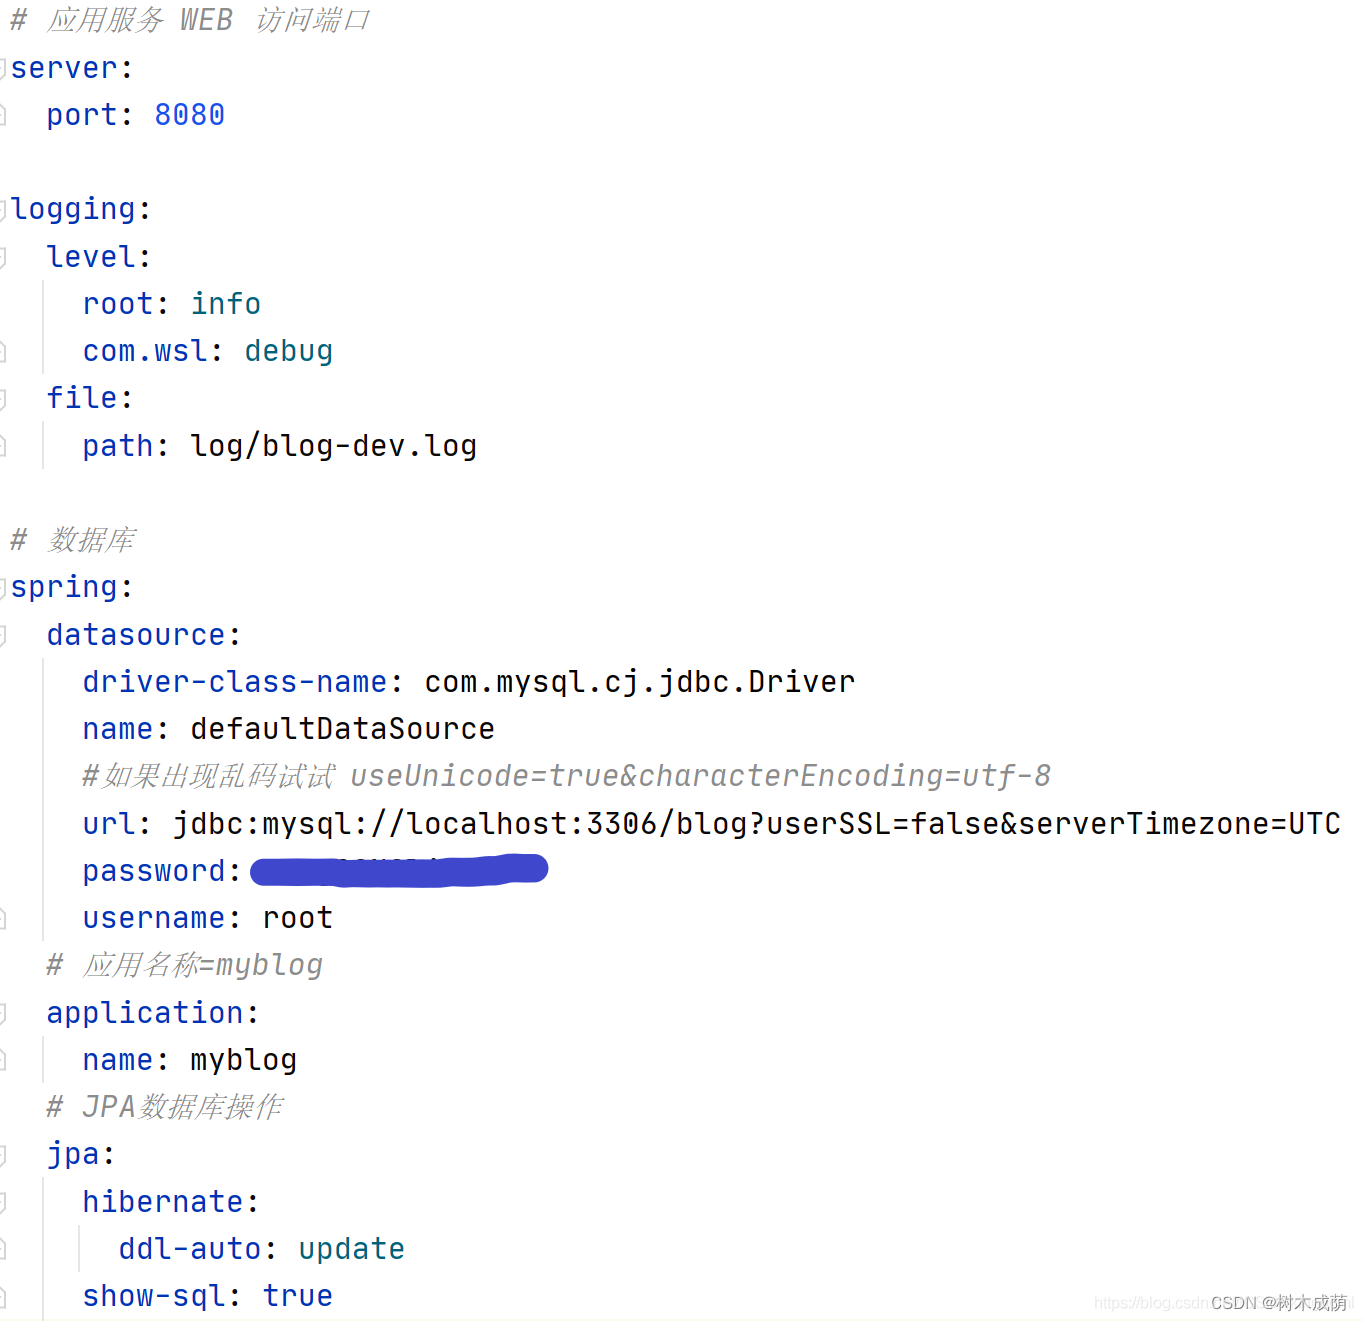Image resolution: width=1363 pixels, height=1321 pixels.
Task: Click the 'url' key
Action: [x=109, y=824]
